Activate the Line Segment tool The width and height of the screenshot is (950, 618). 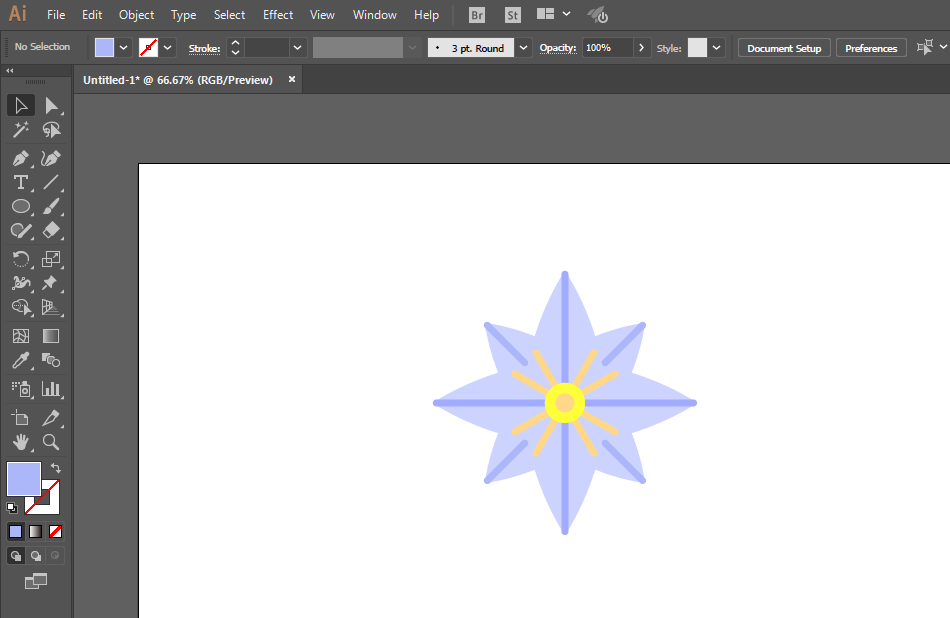(x=51, y=182)
